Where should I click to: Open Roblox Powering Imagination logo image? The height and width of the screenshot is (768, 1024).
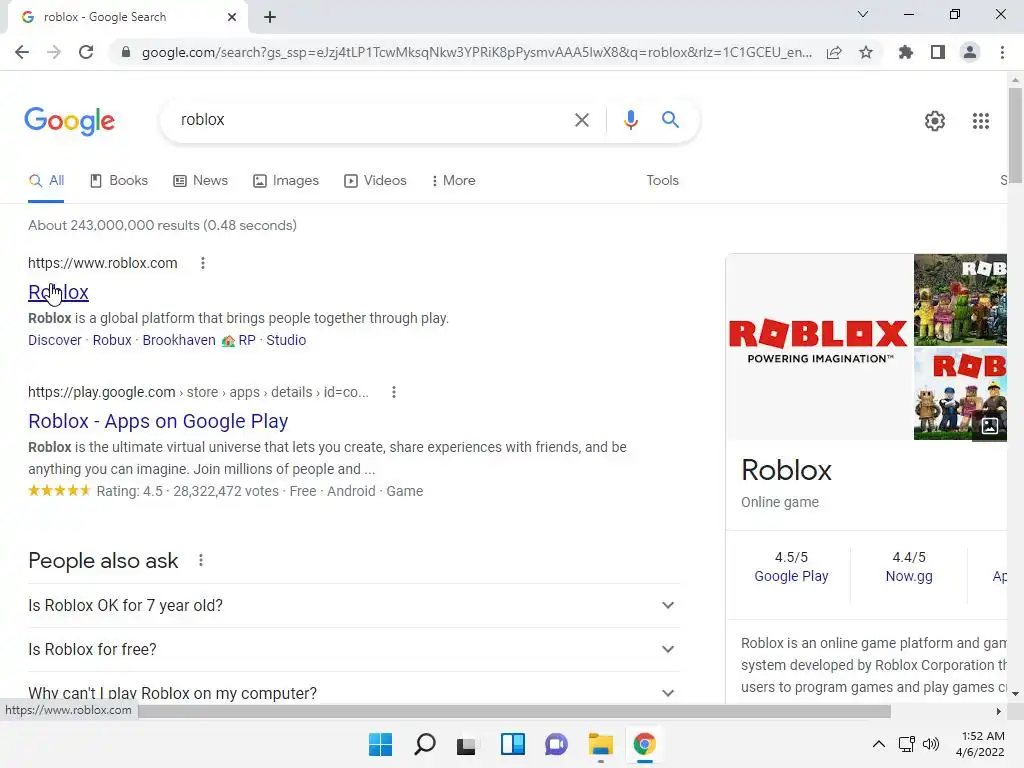pos(819,346)
